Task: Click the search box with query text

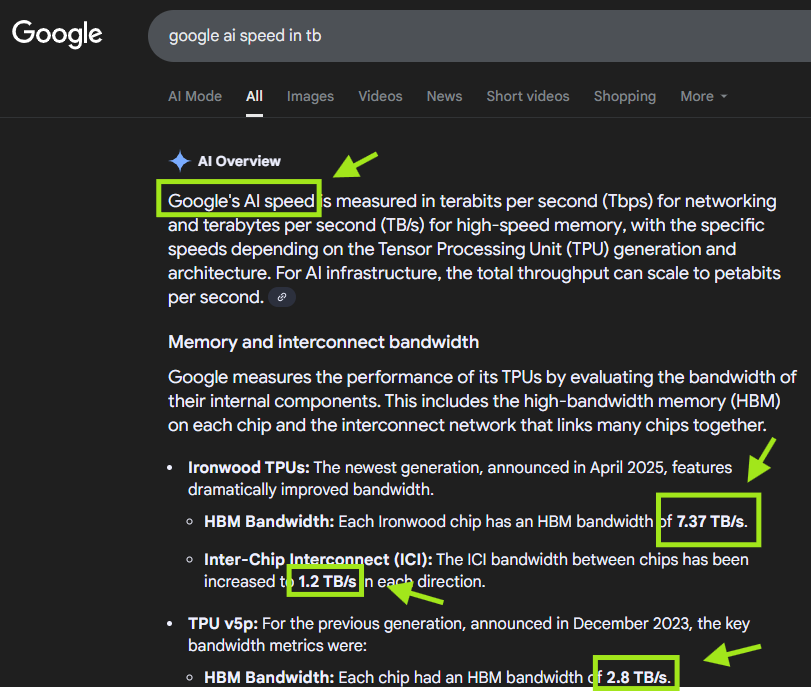Action: pos(479,36)
